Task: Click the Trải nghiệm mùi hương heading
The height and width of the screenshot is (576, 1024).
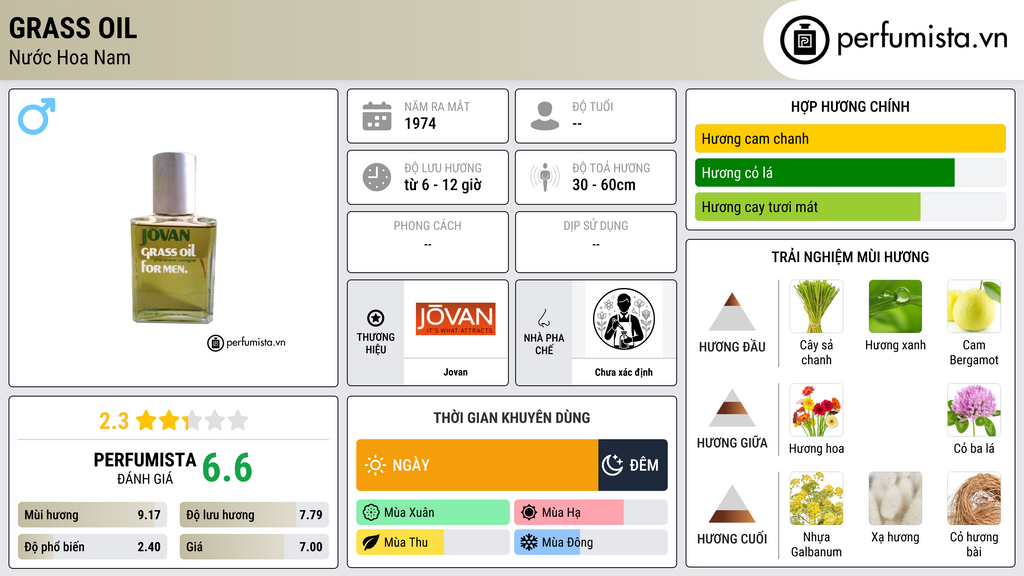Action: [850, 257]
